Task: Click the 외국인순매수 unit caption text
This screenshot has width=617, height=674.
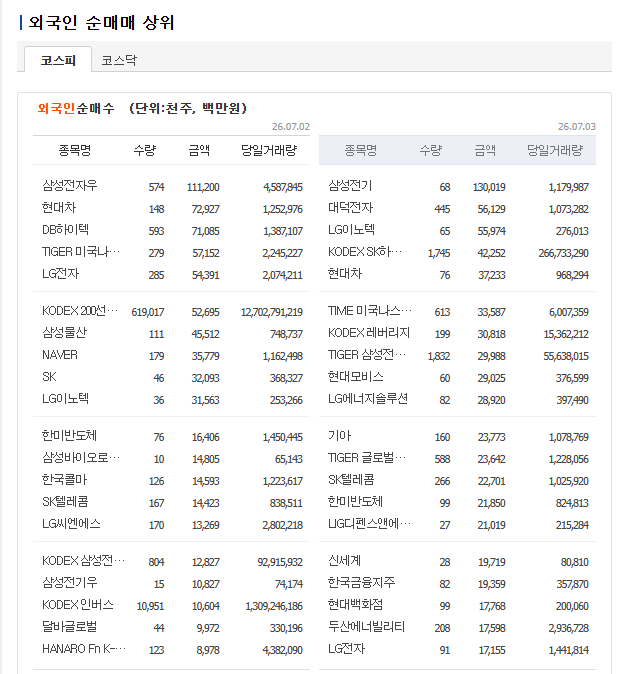Action: coord(142,108)
